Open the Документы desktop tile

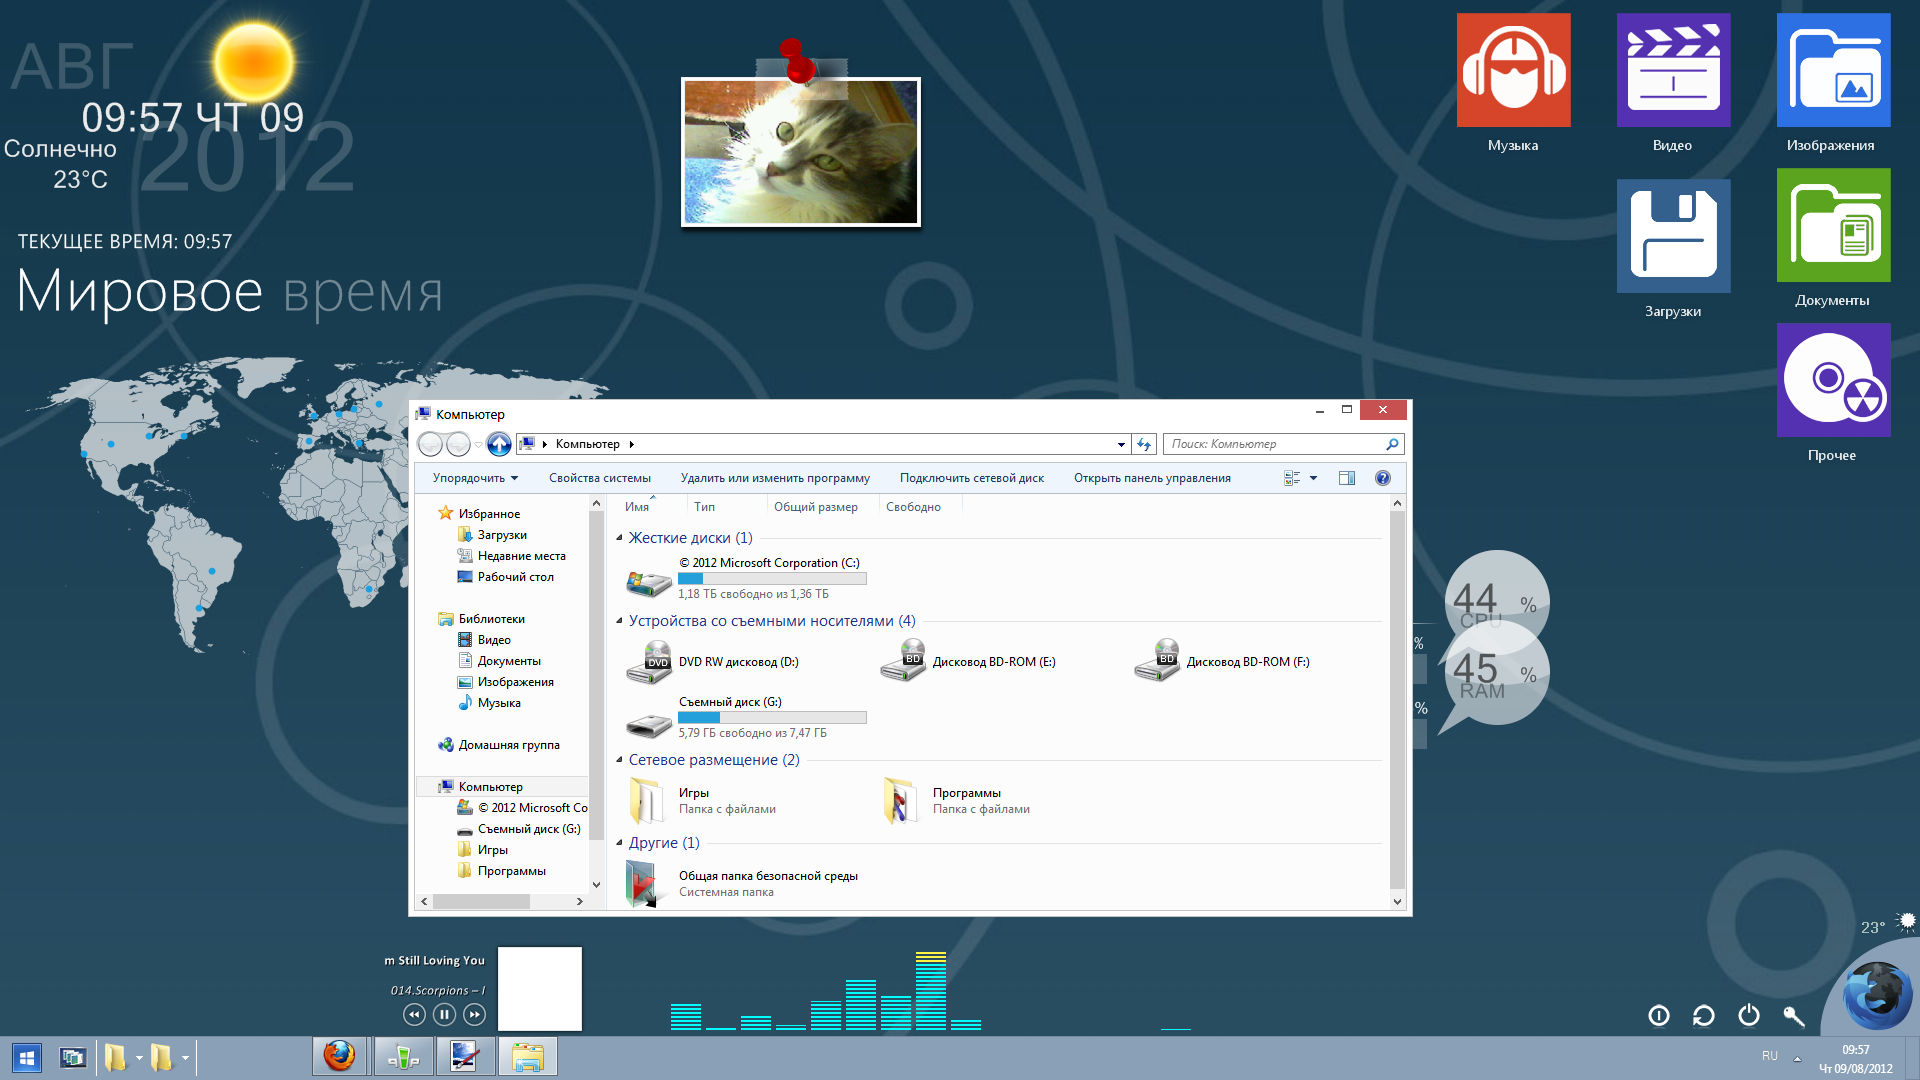pyautogui.click(x=1833, y=225)
